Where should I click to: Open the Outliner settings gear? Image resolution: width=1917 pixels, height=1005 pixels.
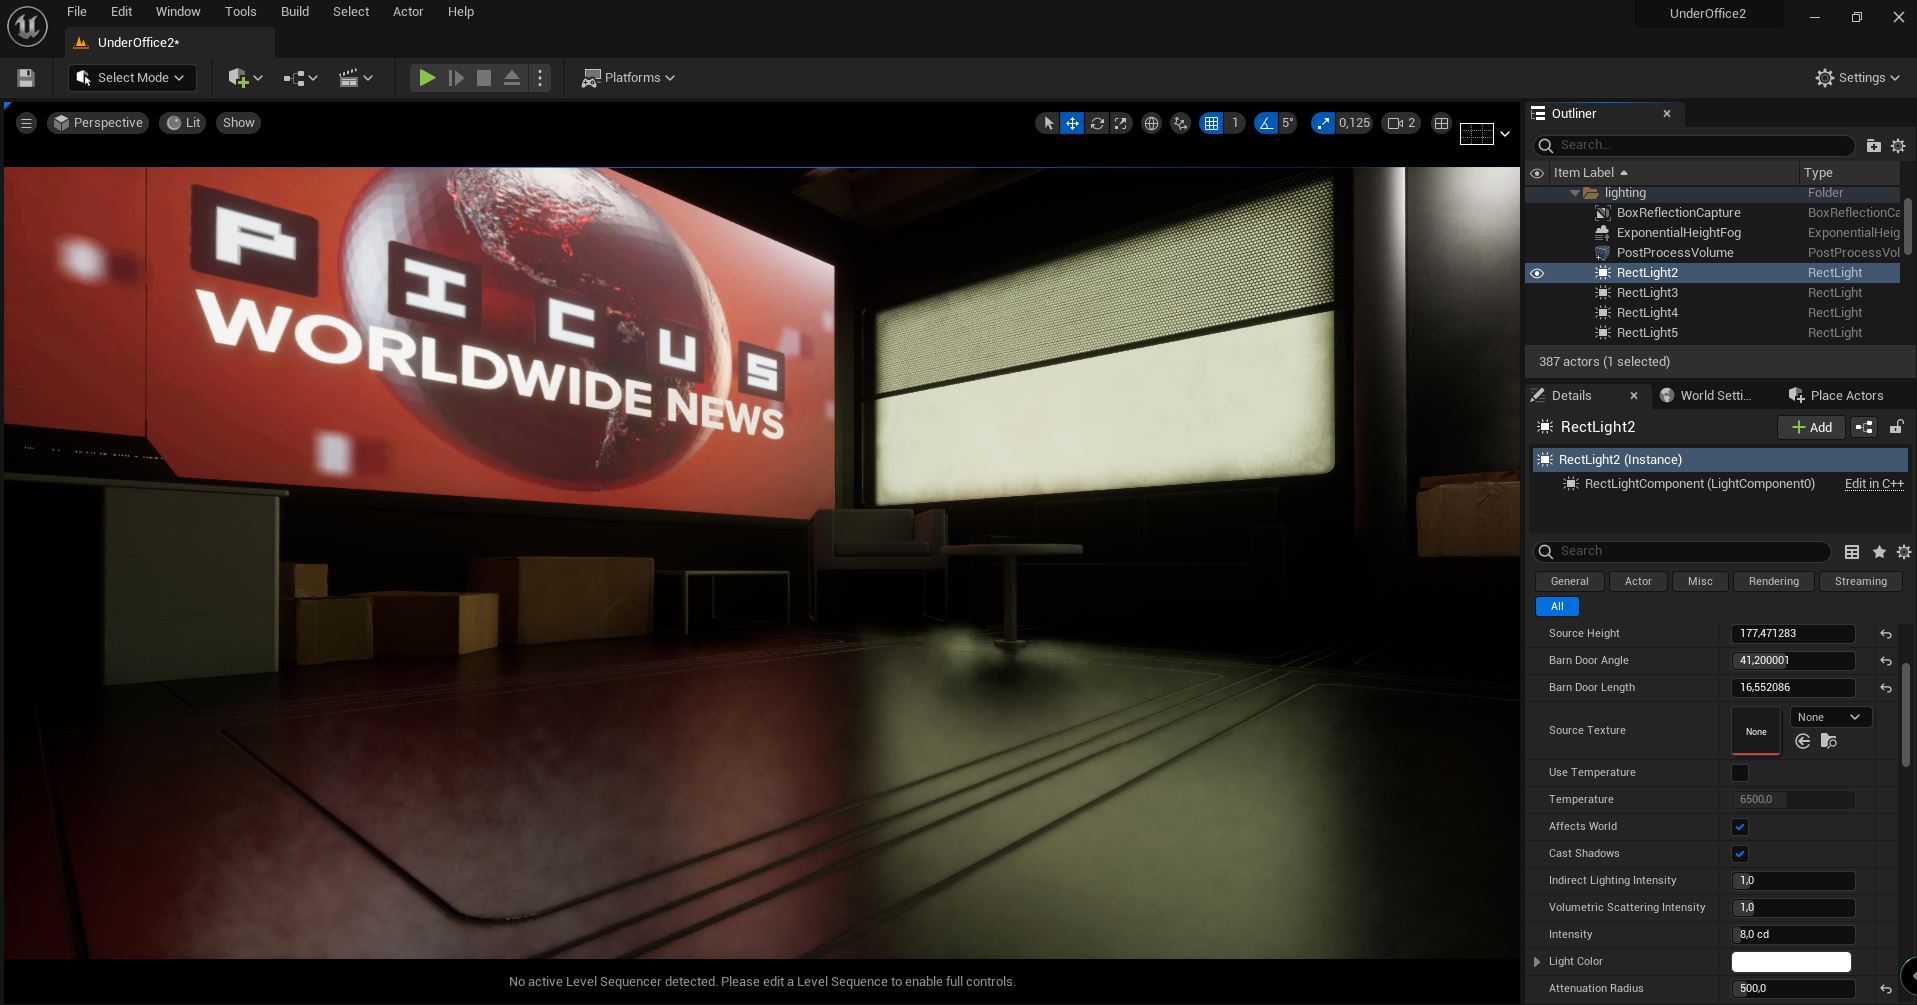coord(1898,145)
